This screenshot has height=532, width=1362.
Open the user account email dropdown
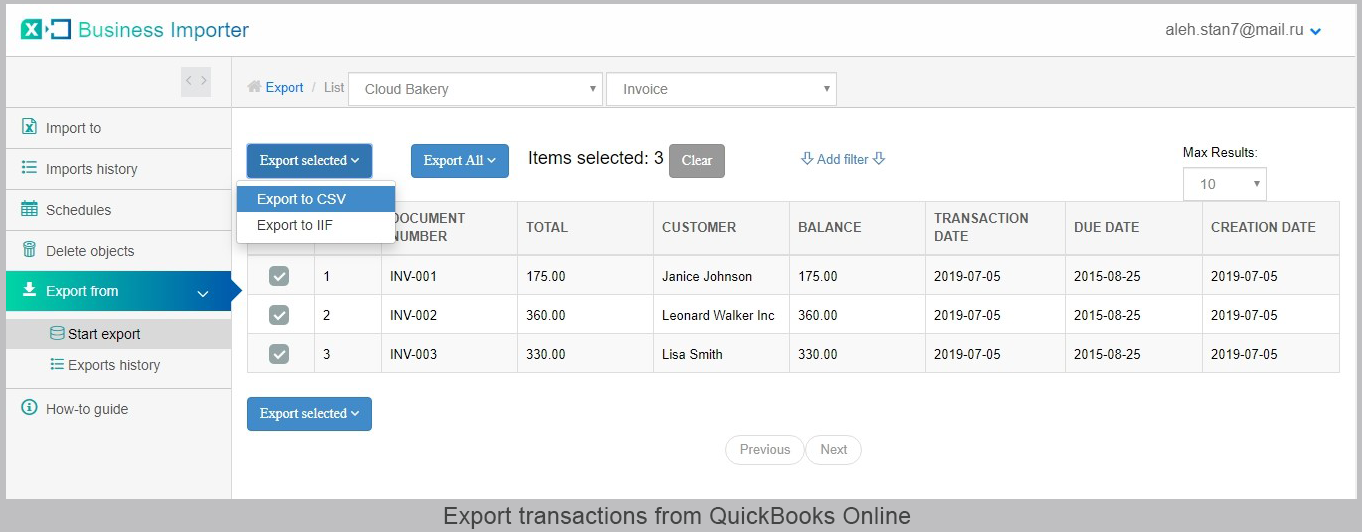pos(1243,30)
